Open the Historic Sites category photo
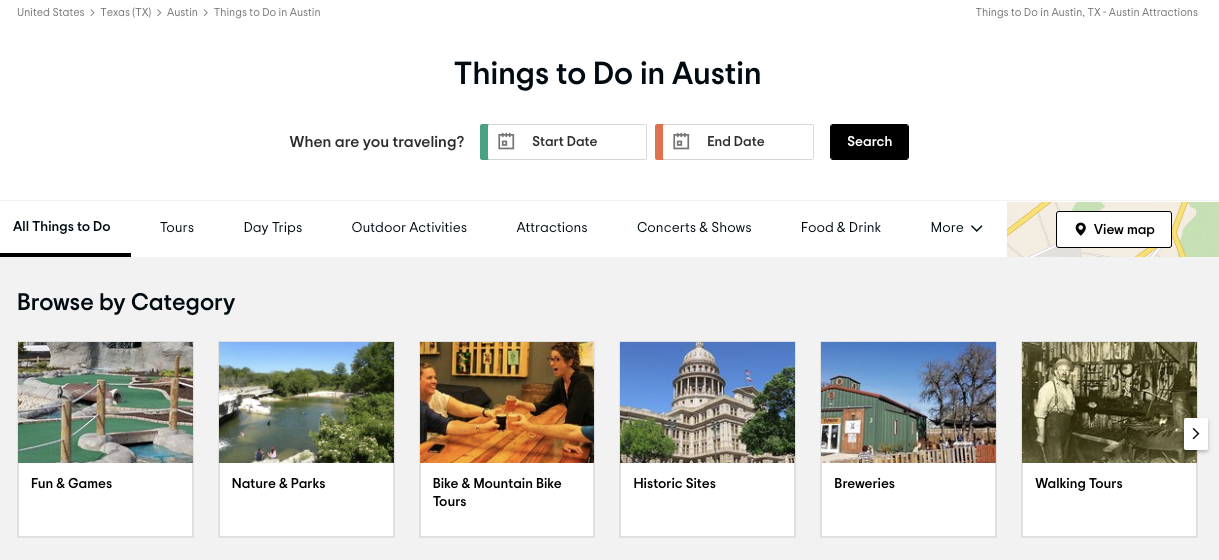 click(707, 402)
